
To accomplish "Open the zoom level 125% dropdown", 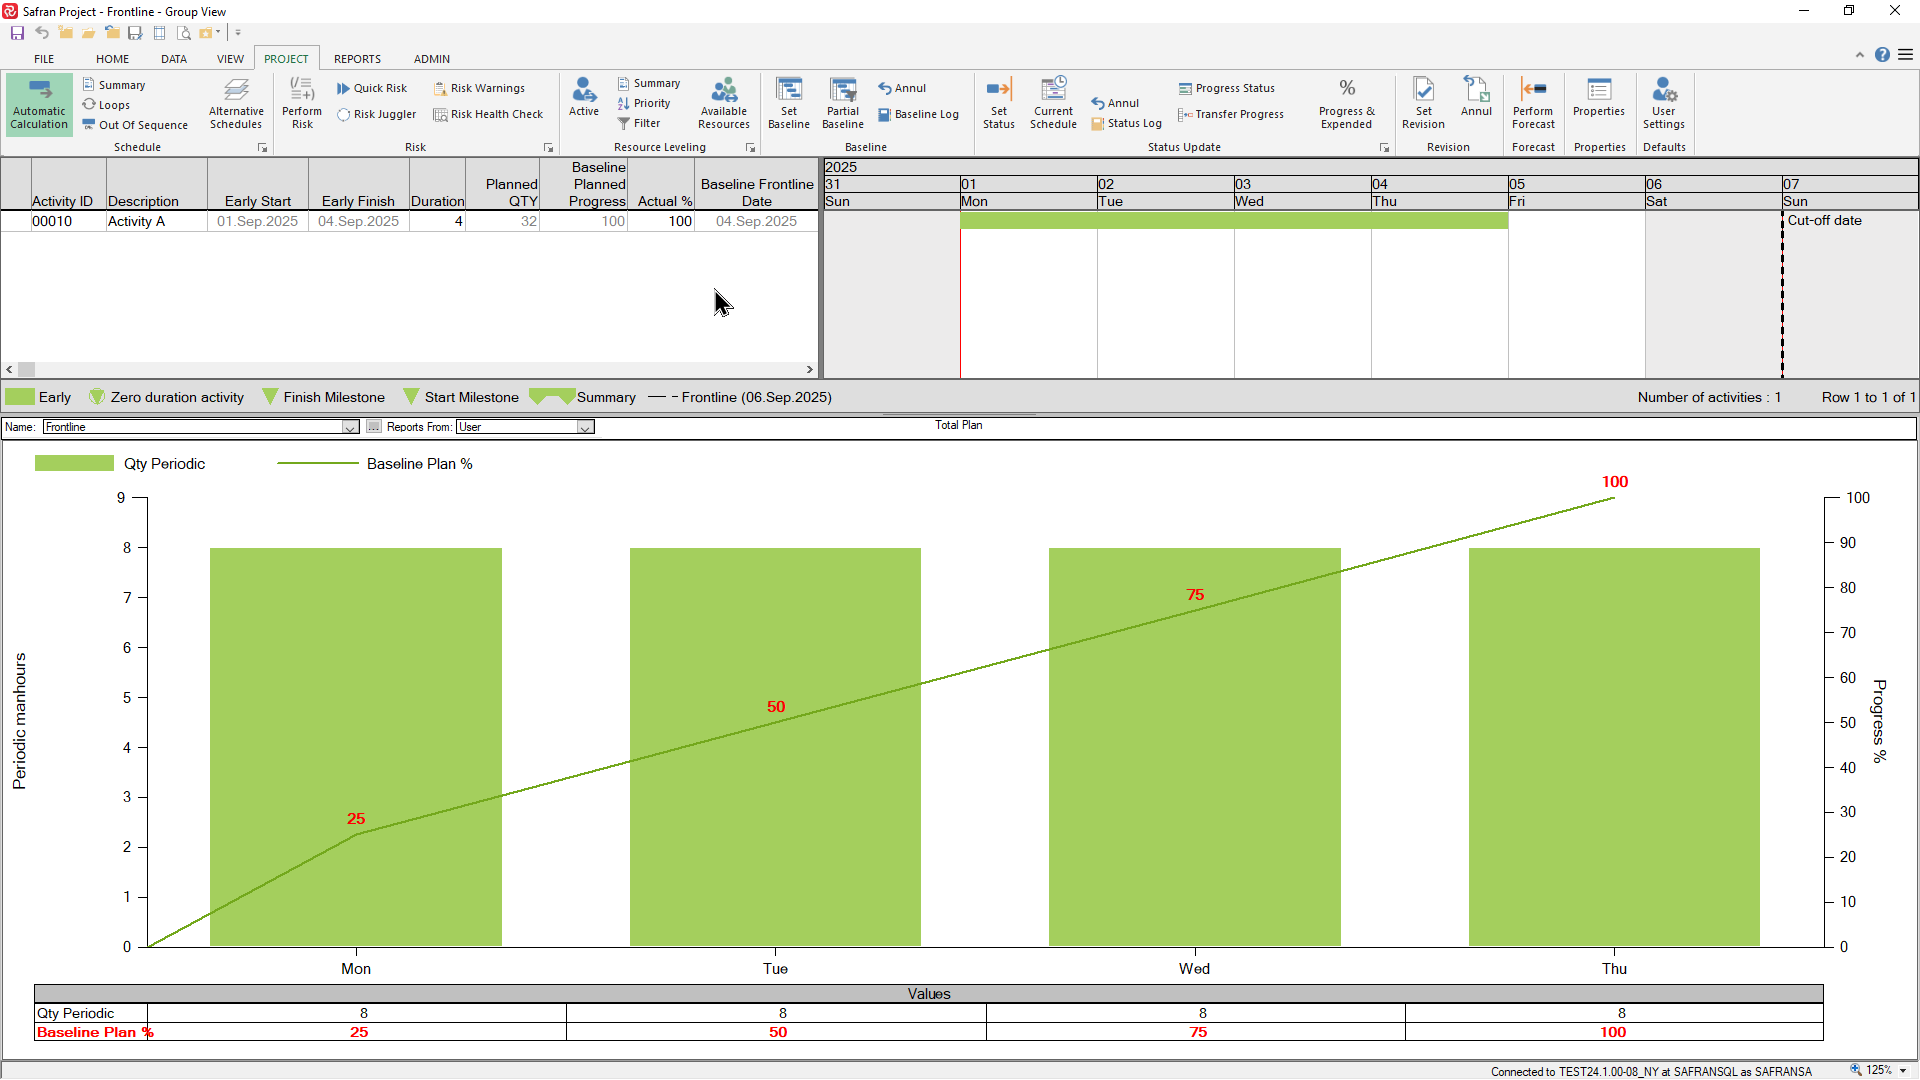I will [x=1903, y=1070].
